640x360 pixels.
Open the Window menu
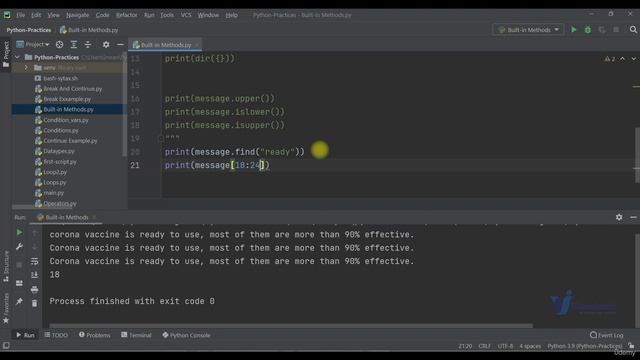point(208,15)
